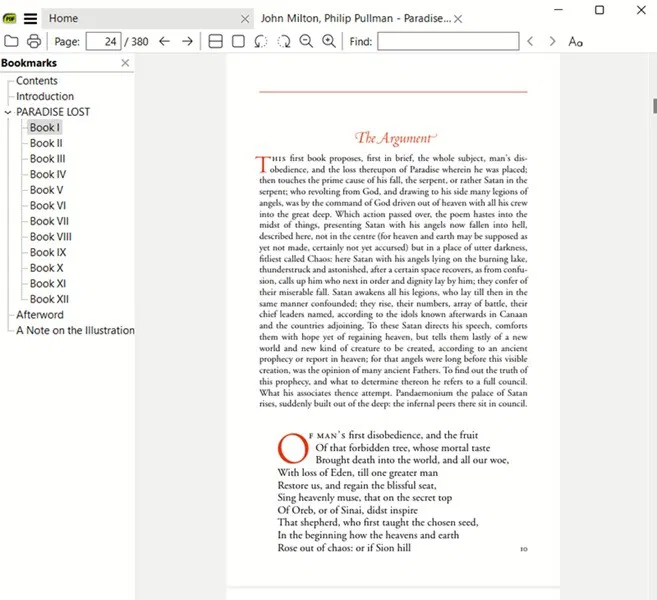The height and width of the screenshot is (600, 657).
Task: Toggle match case in find
Action: [575, 41]
